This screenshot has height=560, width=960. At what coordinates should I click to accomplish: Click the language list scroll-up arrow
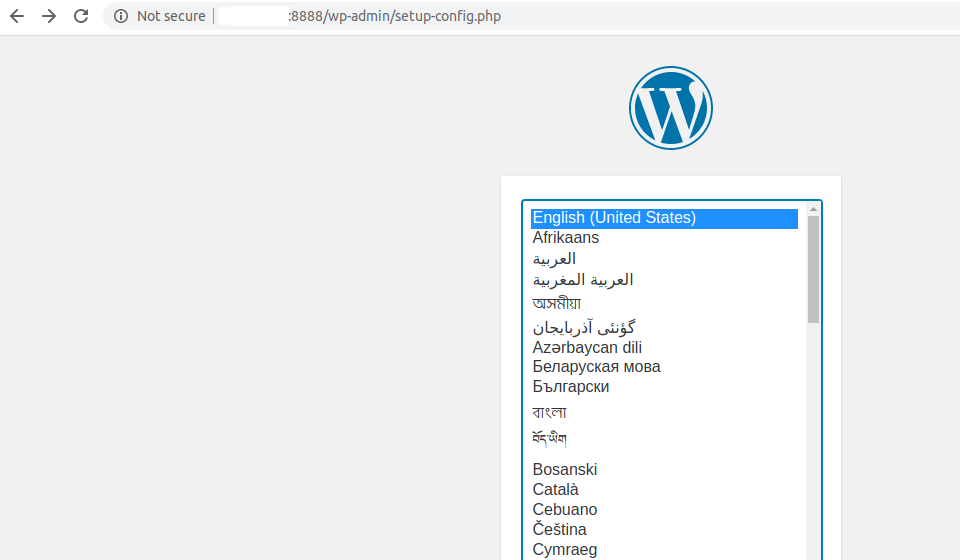(x=813, y=209)
